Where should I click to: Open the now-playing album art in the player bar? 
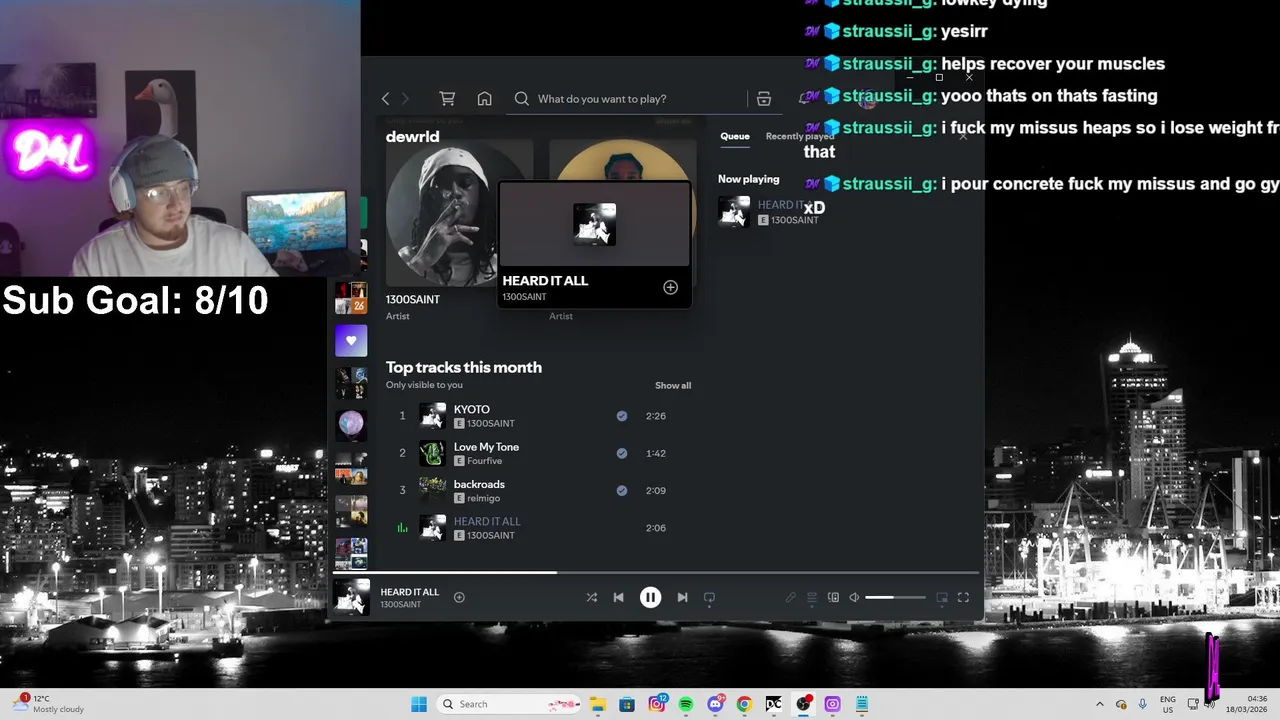click(352, 597)
